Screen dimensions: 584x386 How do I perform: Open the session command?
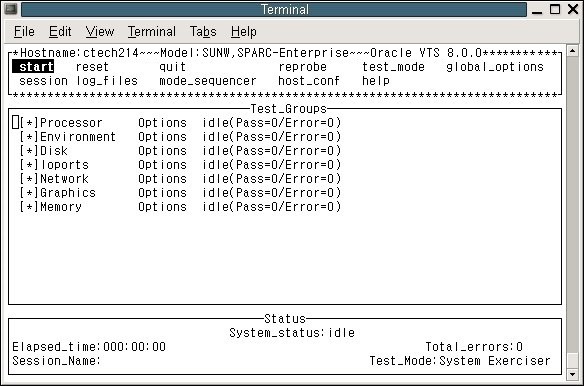[43, 81]
